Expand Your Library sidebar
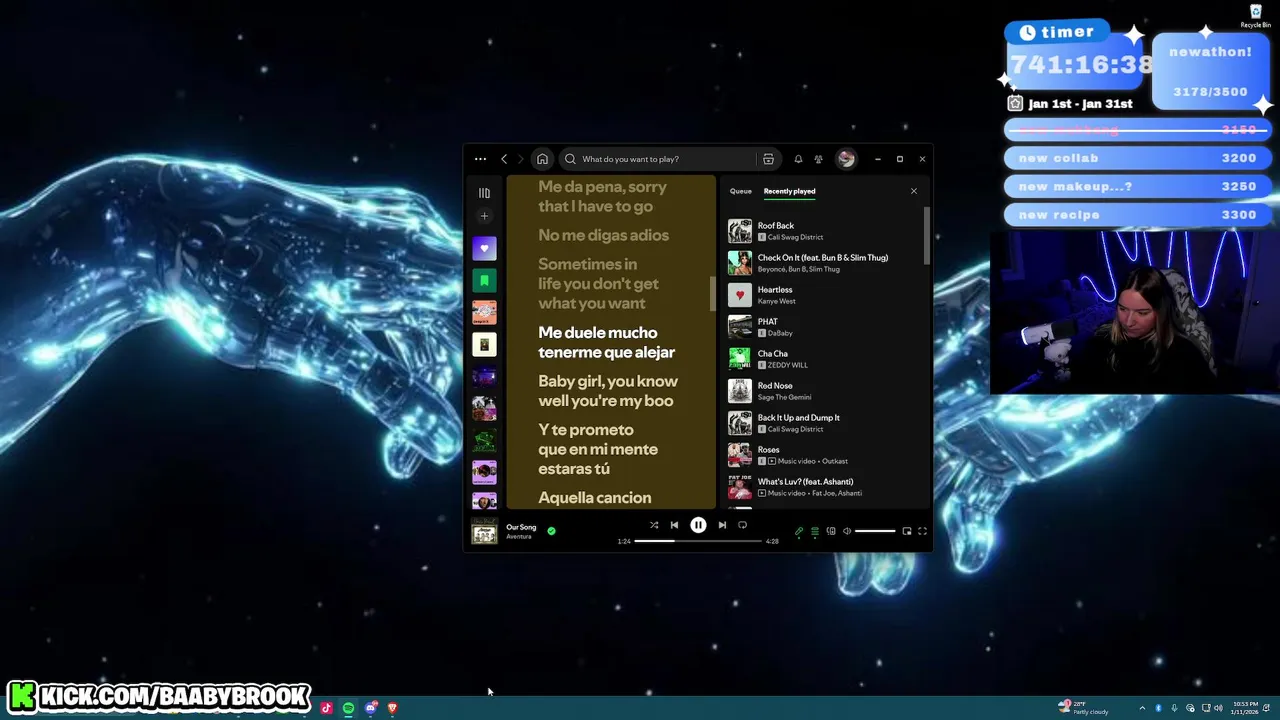The image size is (1280, 720). (484, 193)
